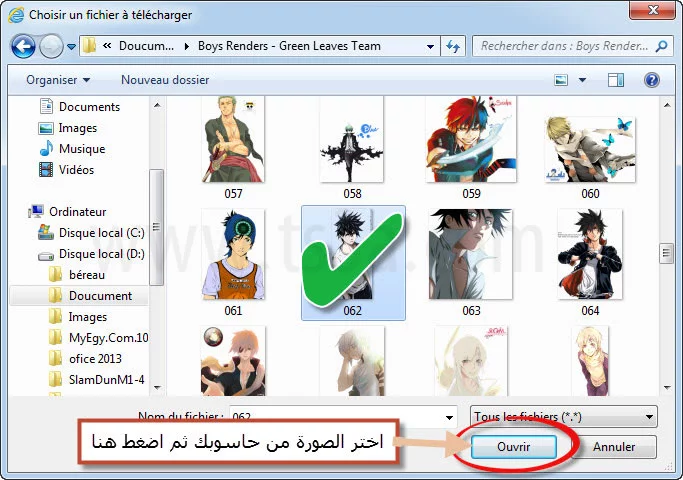Select image thumbnail 062
This screenshot has height=480, width=683.
tap(353, 263)
